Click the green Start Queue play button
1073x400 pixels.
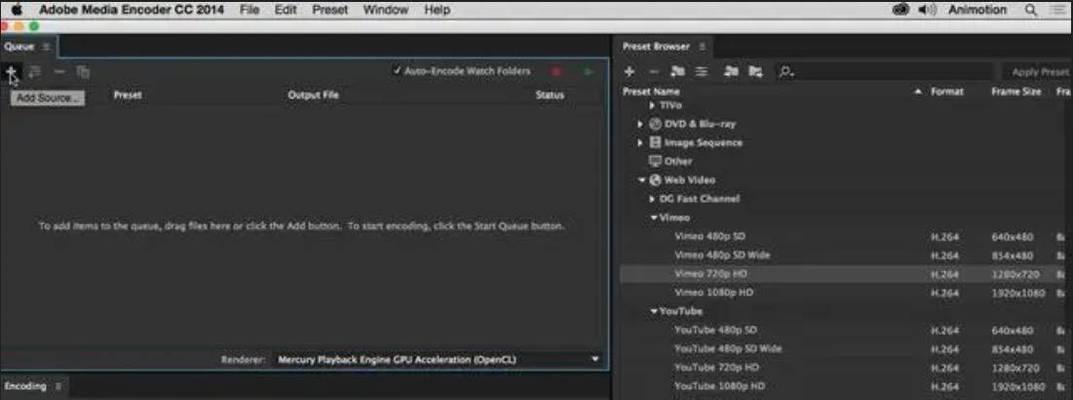pos(589,72)
